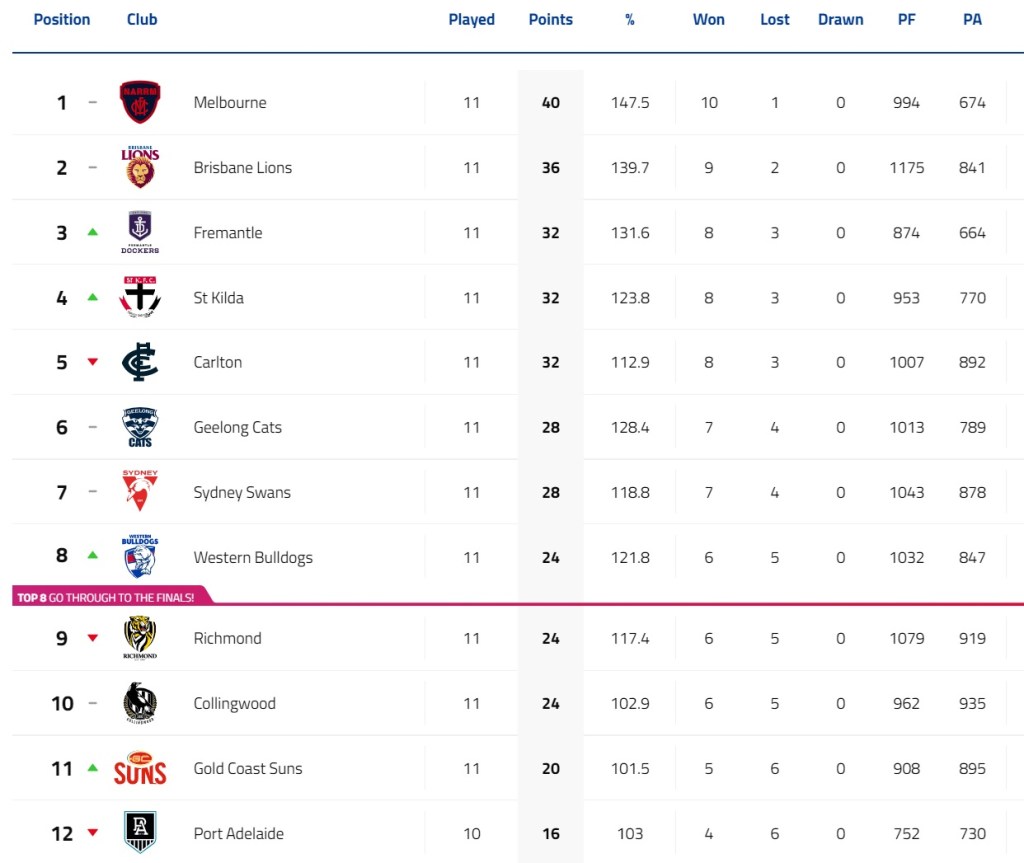Click the Richmond tiger logo

click(140, 638)
